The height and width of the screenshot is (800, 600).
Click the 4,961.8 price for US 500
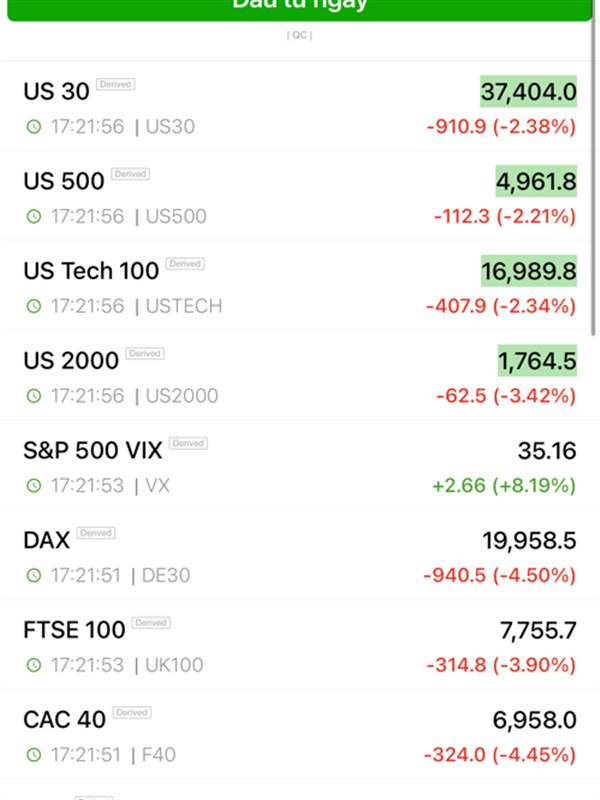click(536, 182)
